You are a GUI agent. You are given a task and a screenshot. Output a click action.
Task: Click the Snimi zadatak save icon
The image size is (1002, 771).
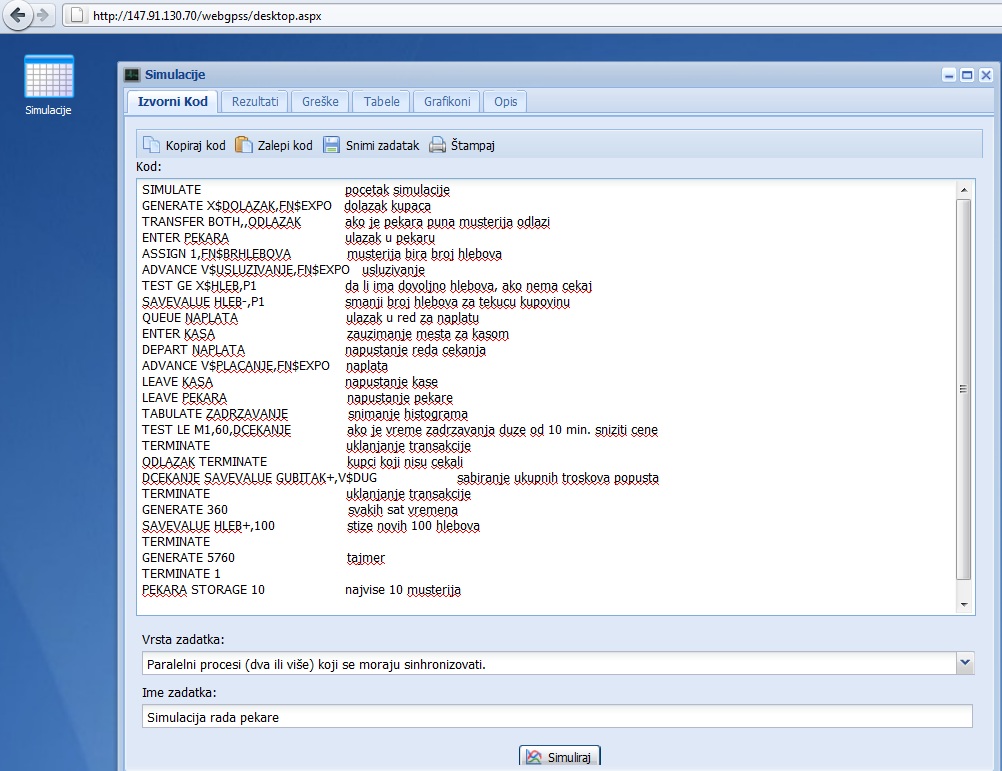331,144
